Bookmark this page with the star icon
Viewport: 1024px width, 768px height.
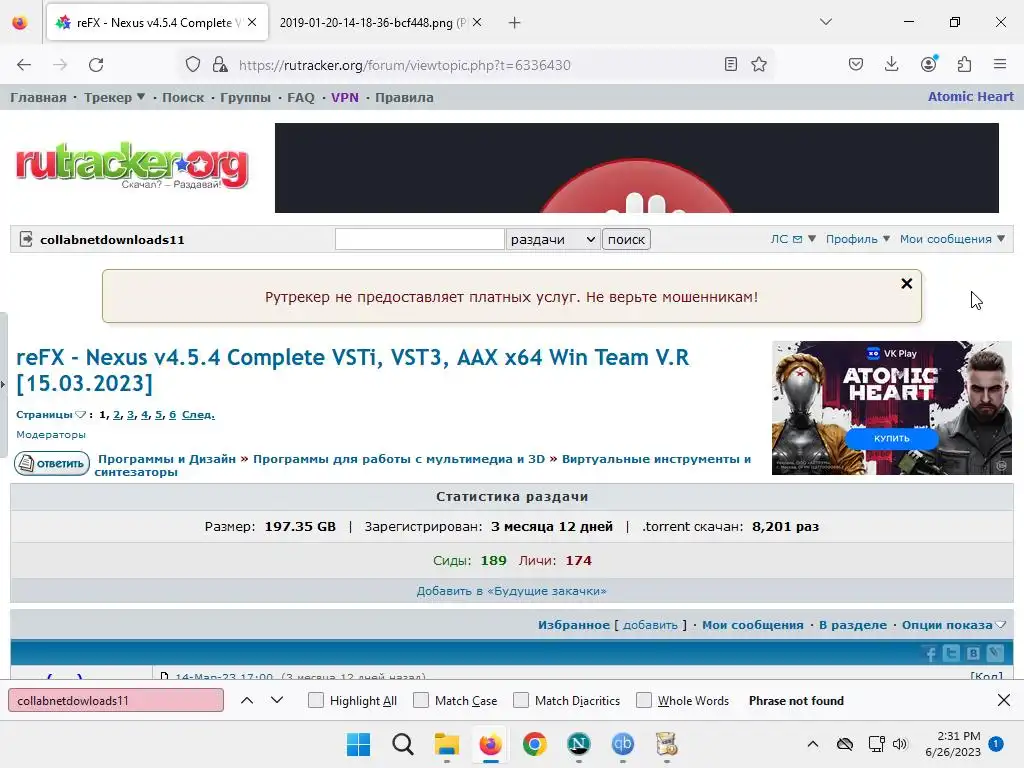[759, 64]
